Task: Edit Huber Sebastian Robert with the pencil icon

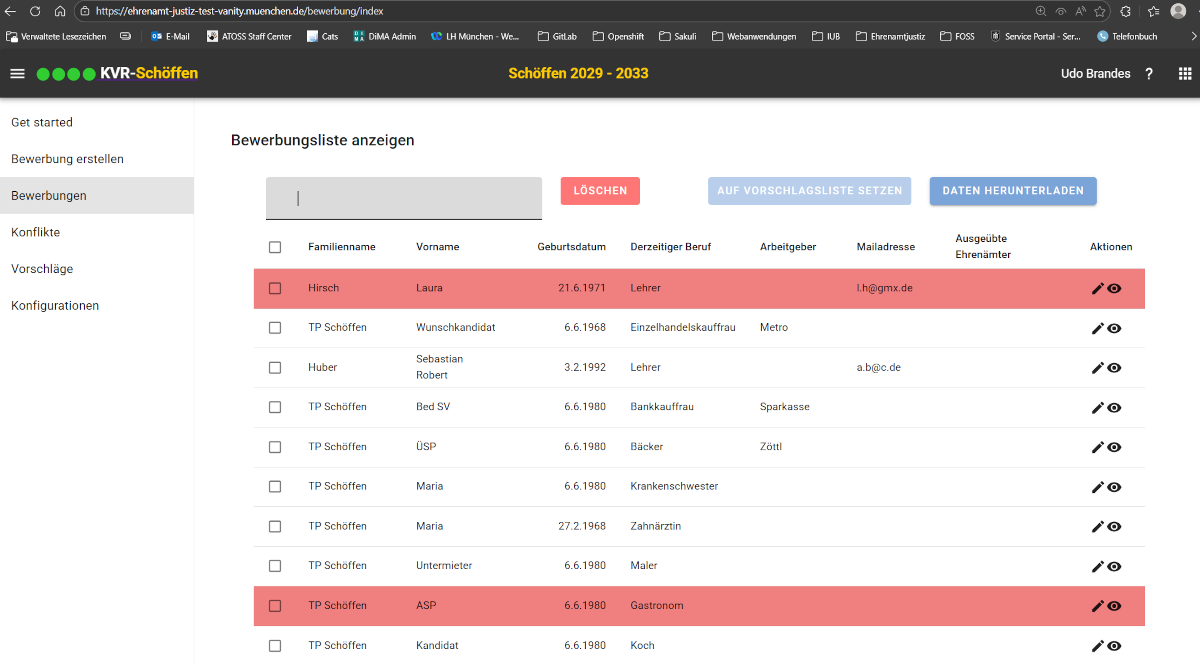Action: click(1098, 367)
